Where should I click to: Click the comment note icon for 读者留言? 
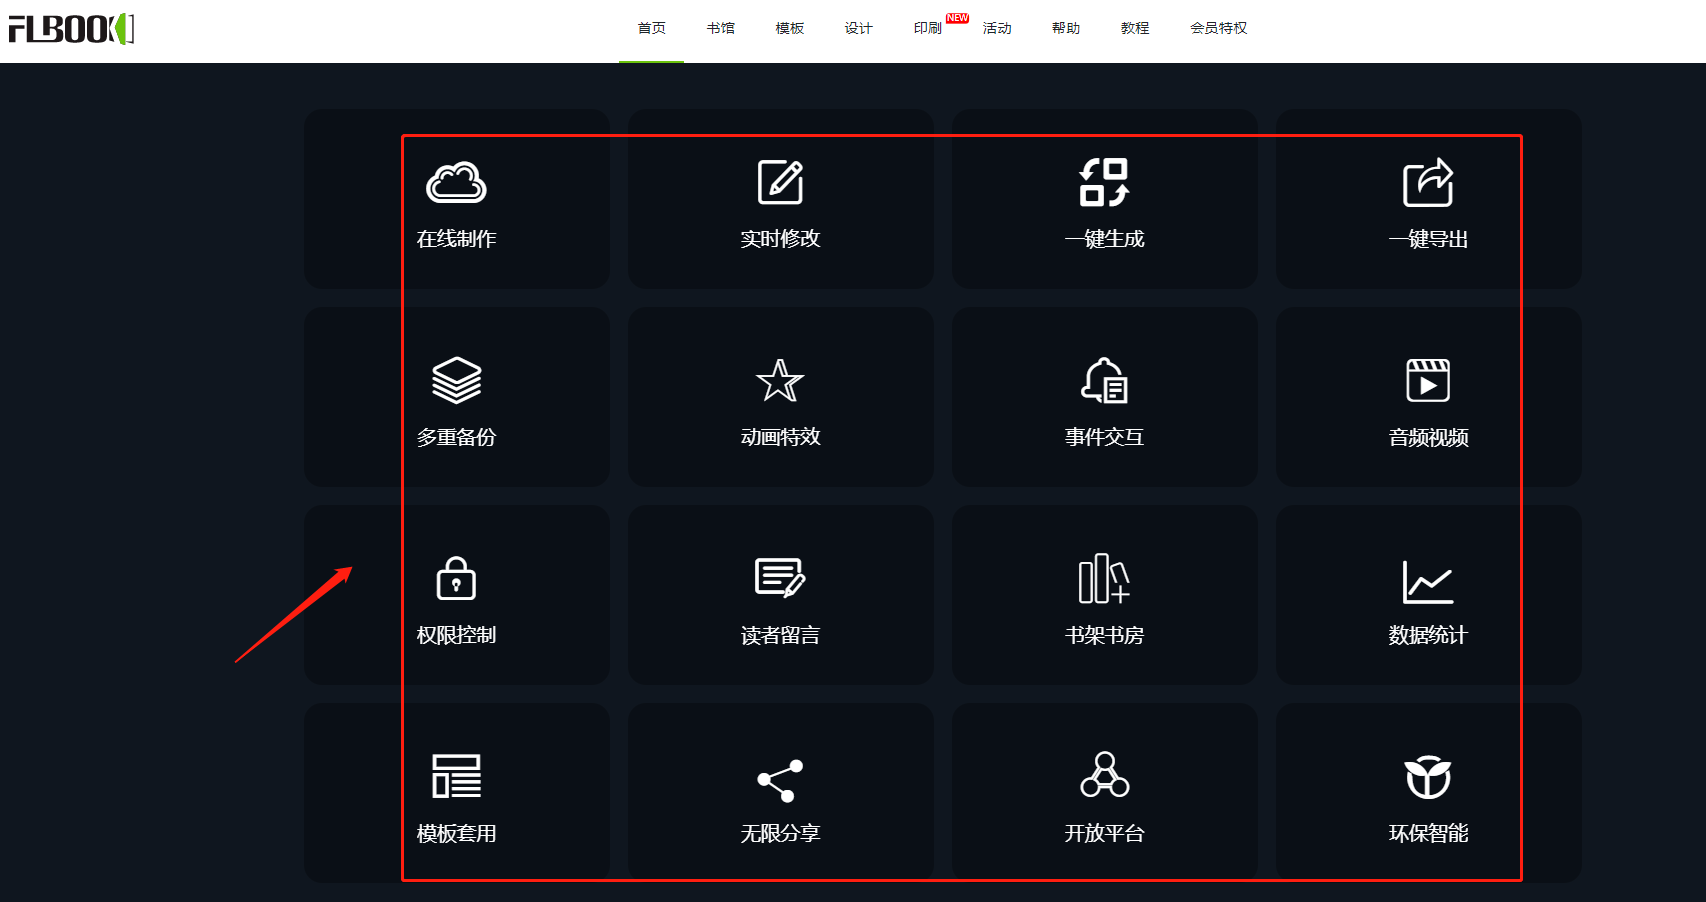(x=780, y=578)
